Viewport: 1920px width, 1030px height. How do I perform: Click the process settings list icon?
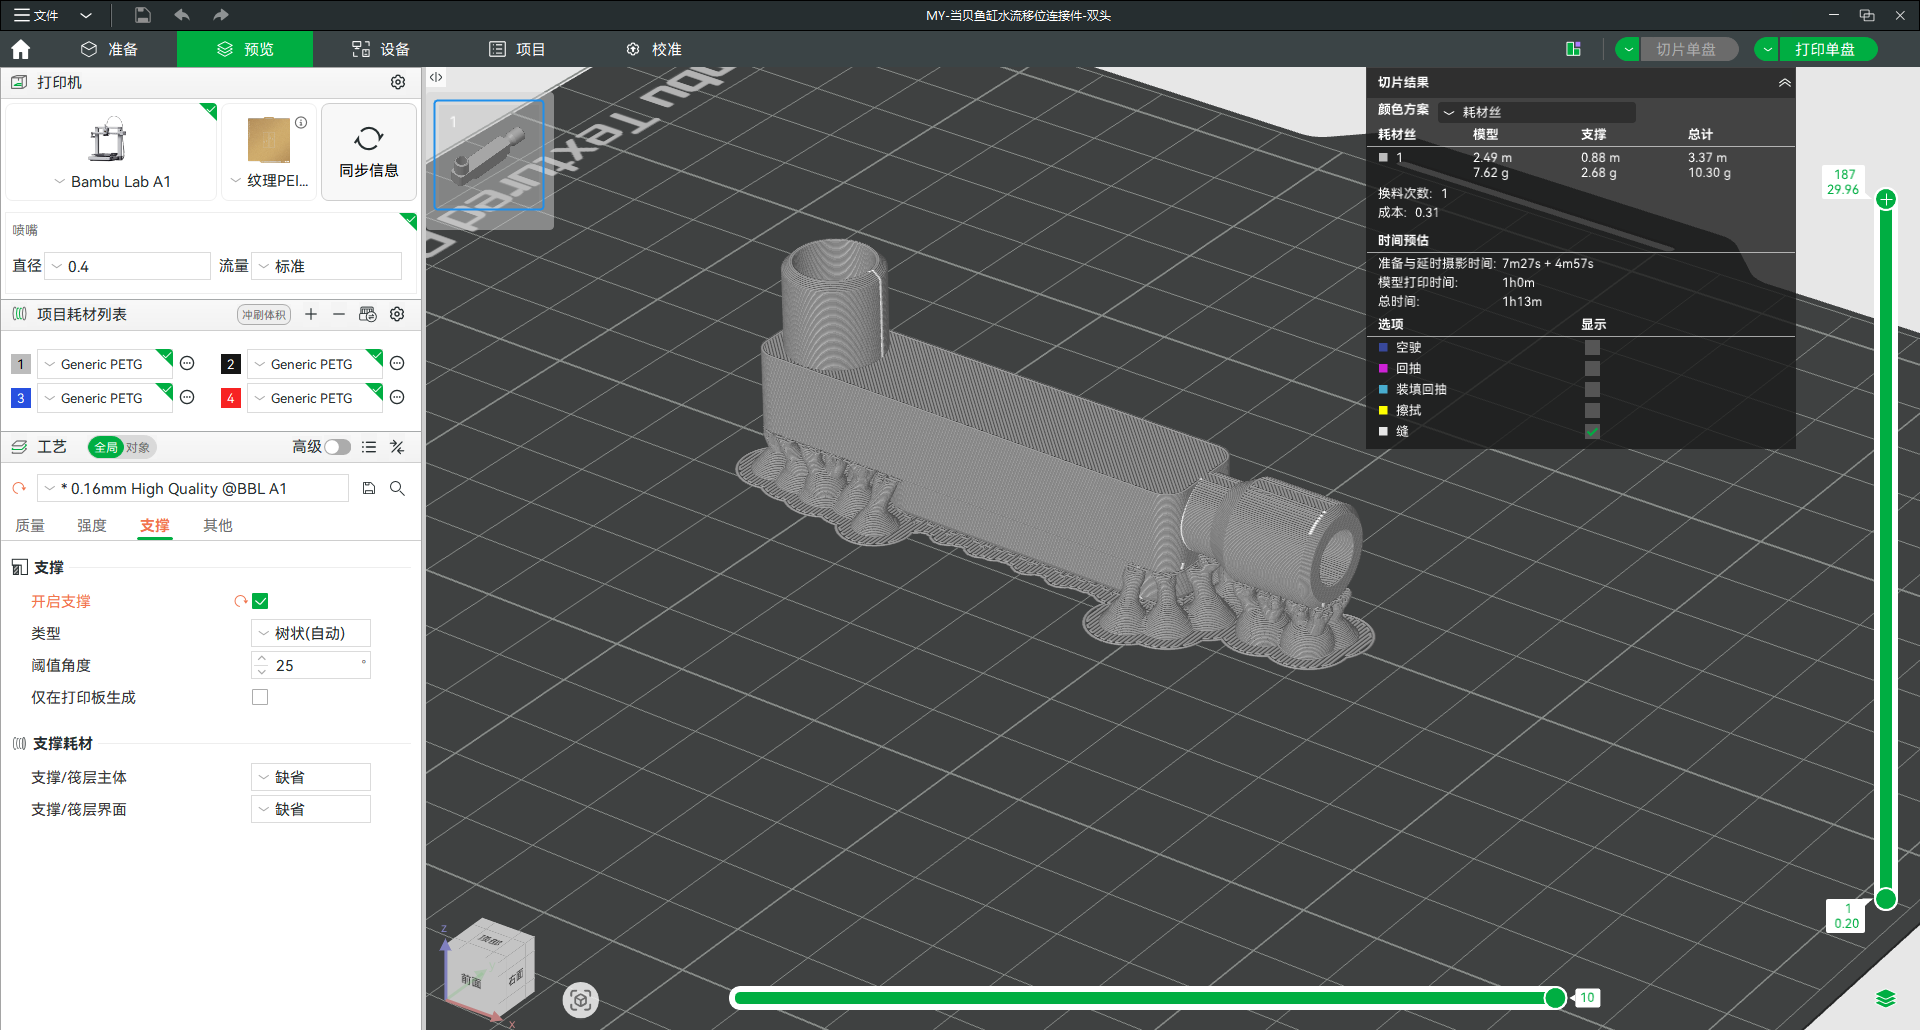[369, 447]
